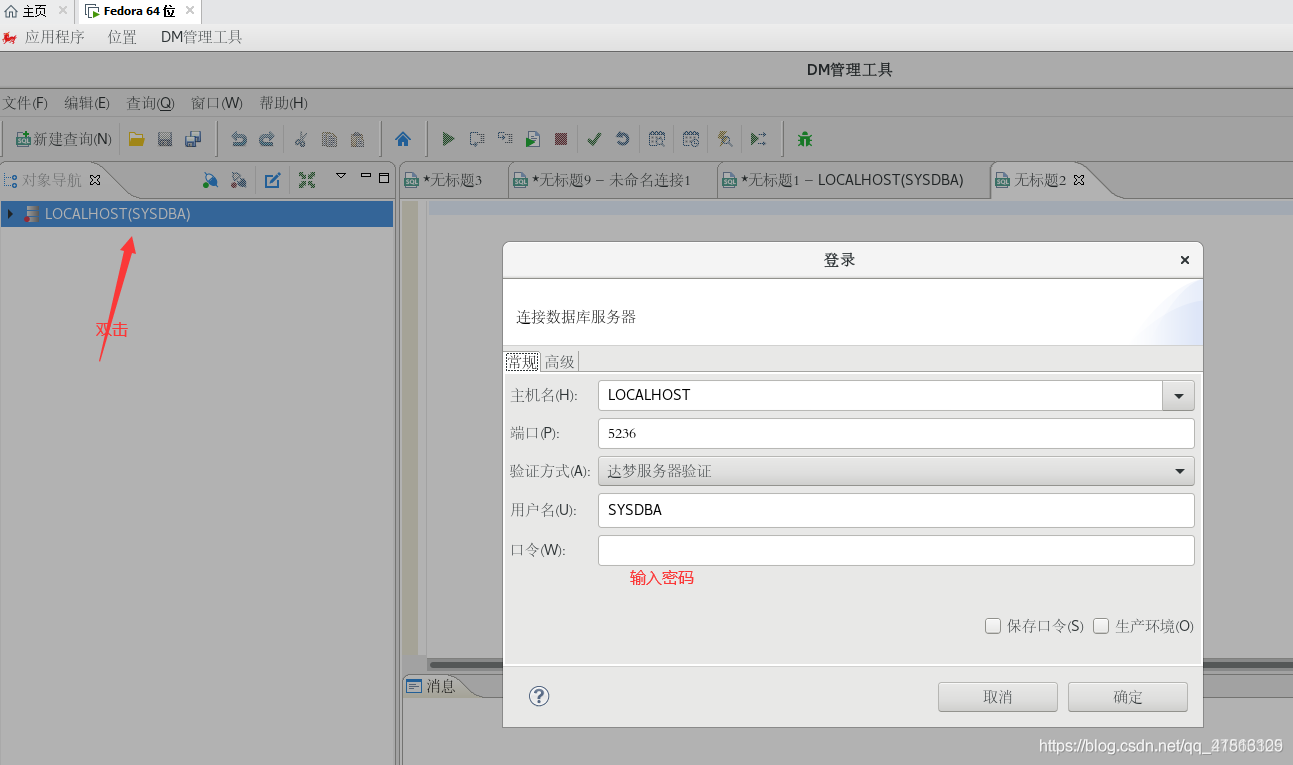Open the navigator View Menu triangle
Viewport: 1293px width, 765px height.
[341, 176]
